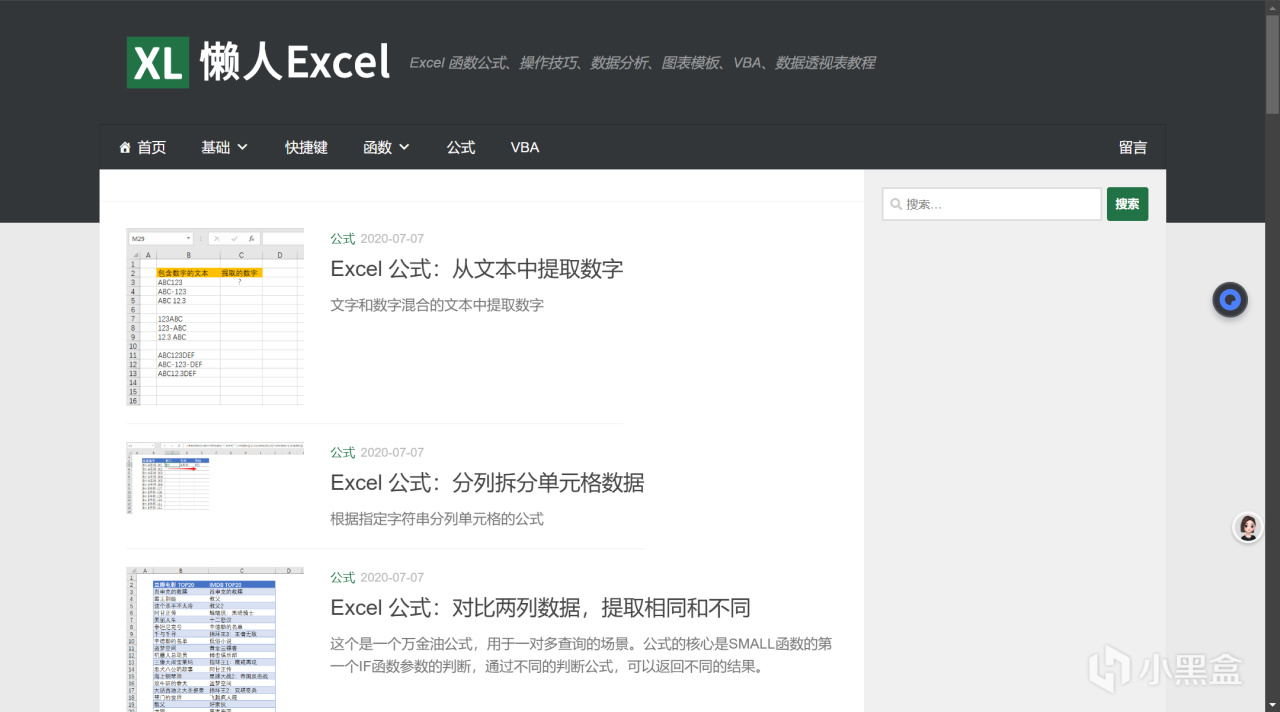Screen dimensions: 1280x712
Task: Click date 2020-07-07 of 对比两列数据 article
Action: pos(392,578)
